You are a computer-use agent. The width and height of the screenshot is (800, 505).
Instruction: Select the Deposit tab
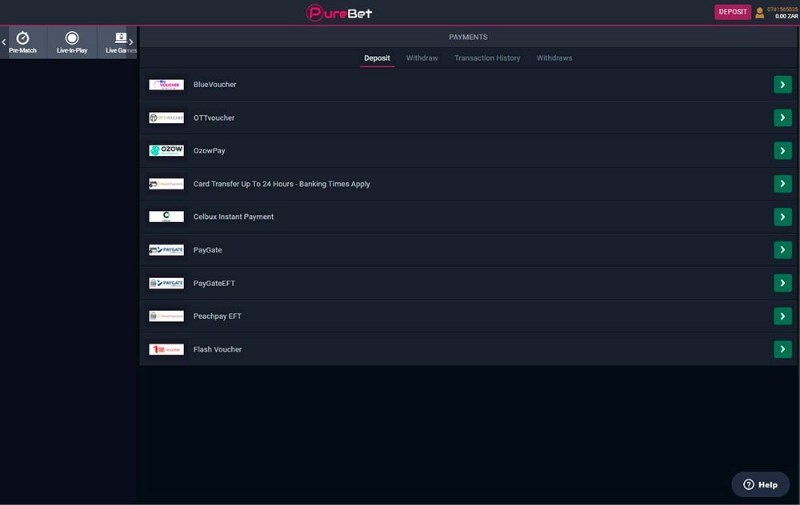click(x=377, y=58)
